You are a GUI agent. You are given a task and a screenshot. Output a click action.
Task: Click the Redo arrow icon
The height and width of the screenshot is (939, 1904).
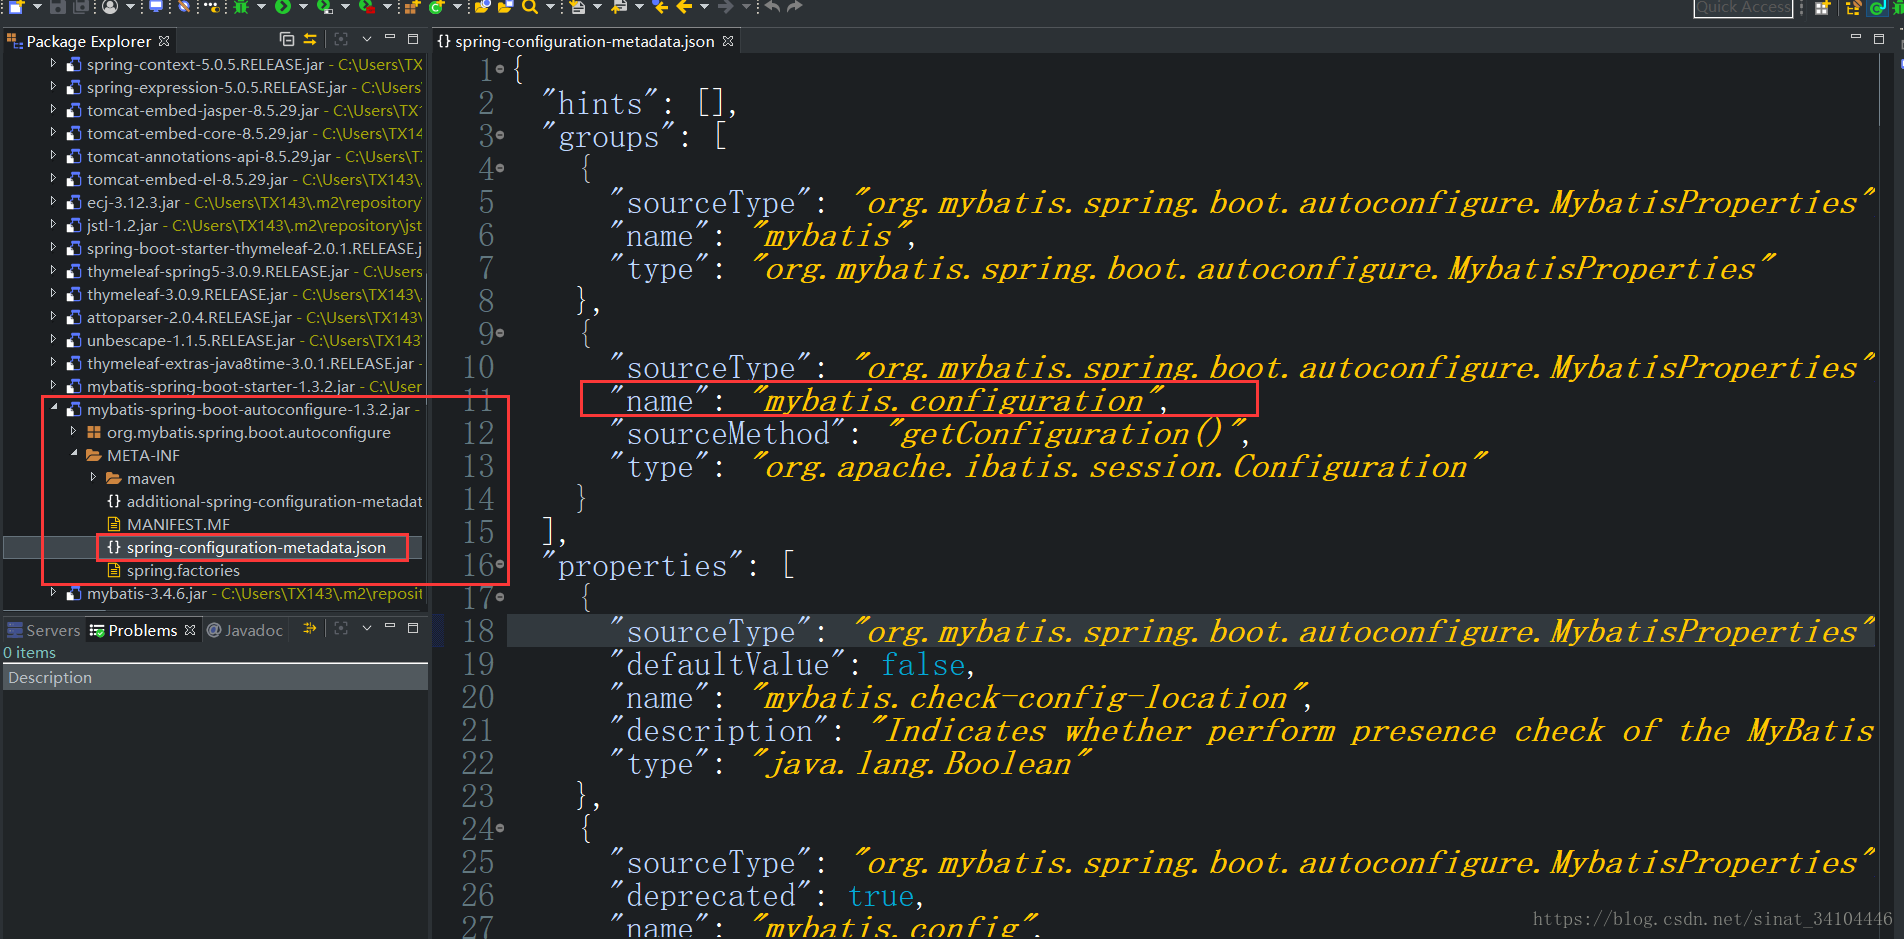795,7
